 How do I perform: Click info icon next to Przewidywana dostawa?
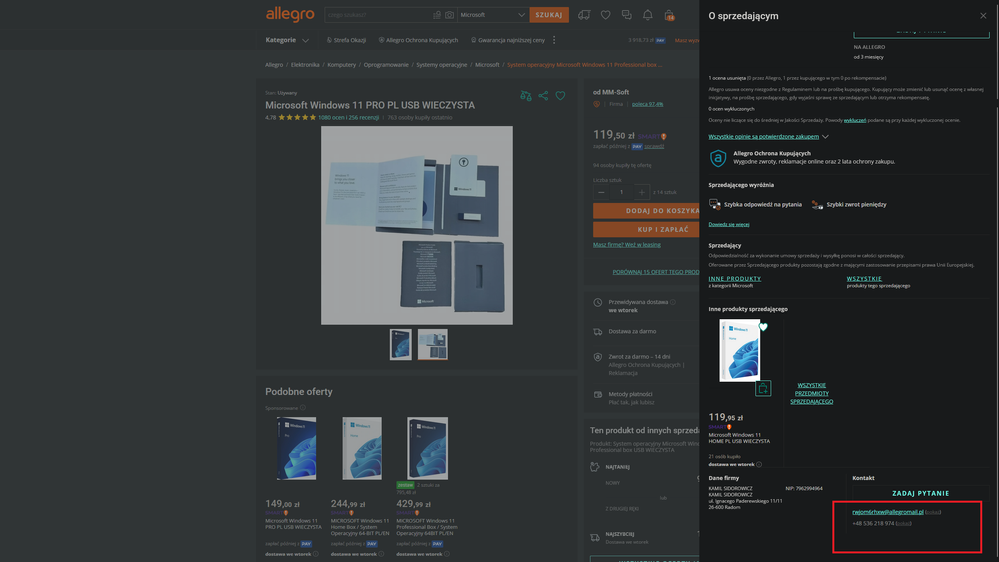[x=673, y=302]
